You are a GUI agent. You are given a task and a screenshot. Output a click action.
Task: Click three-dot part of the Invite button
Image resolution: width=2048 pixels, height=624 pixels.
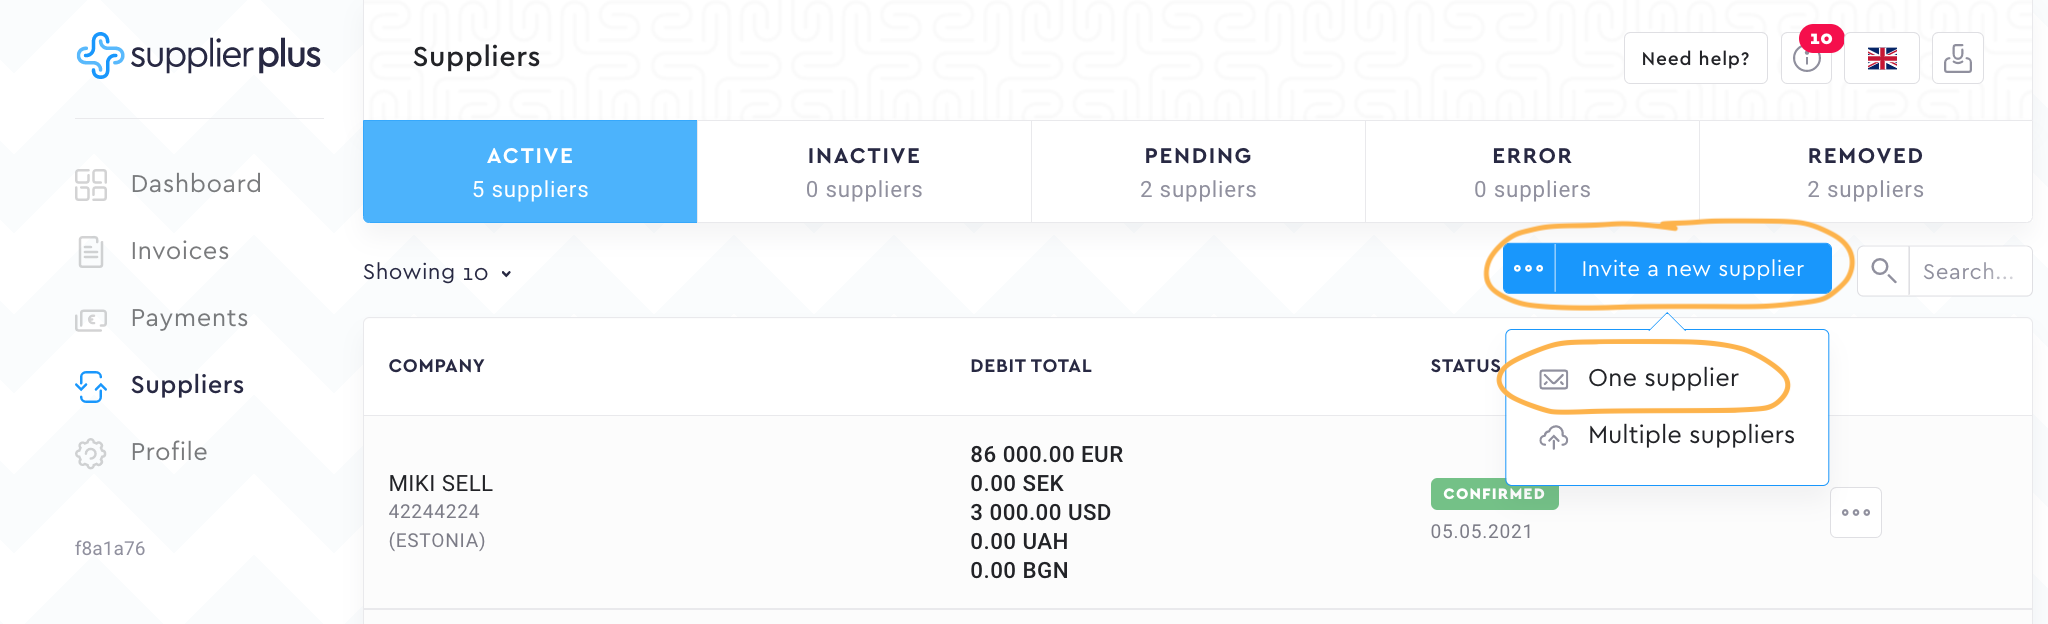click(1529, 269)
